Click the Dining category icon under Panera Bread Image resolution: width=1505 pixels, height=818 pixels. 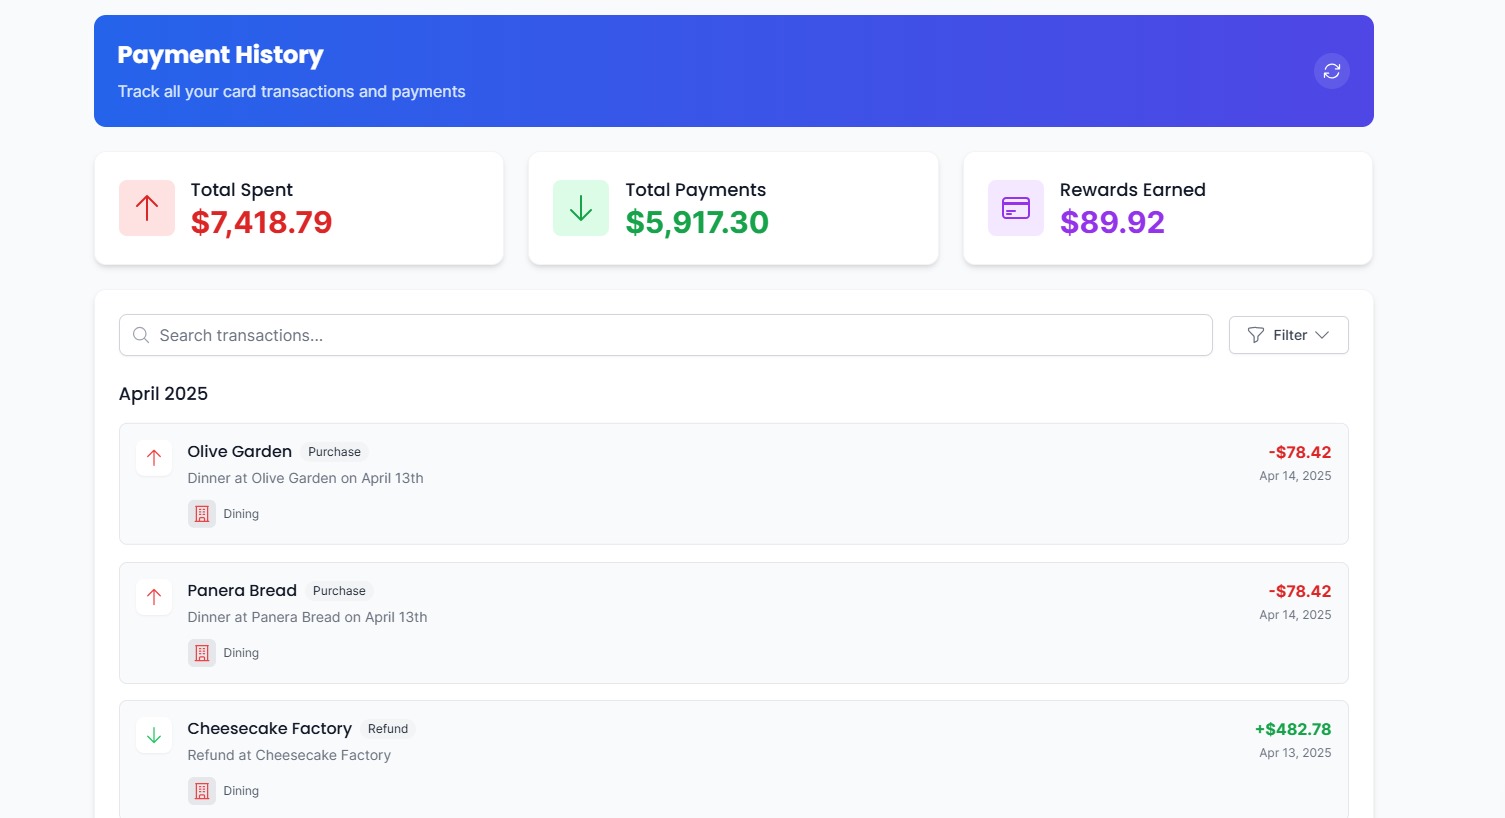coord(202,653)
